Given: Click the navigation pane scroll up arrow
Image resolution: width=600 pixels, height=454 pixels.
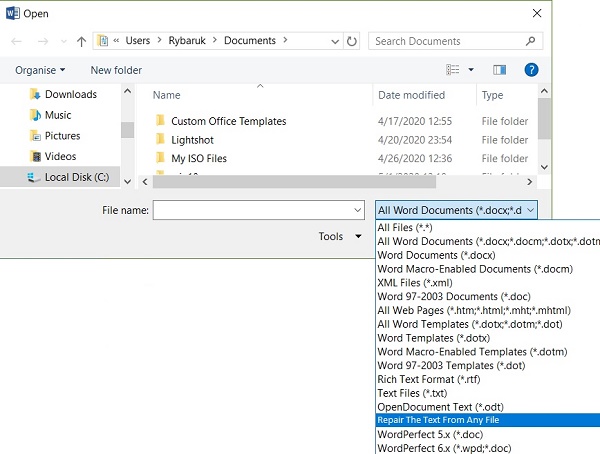Looking at the screenshot, I should [128, 91].
